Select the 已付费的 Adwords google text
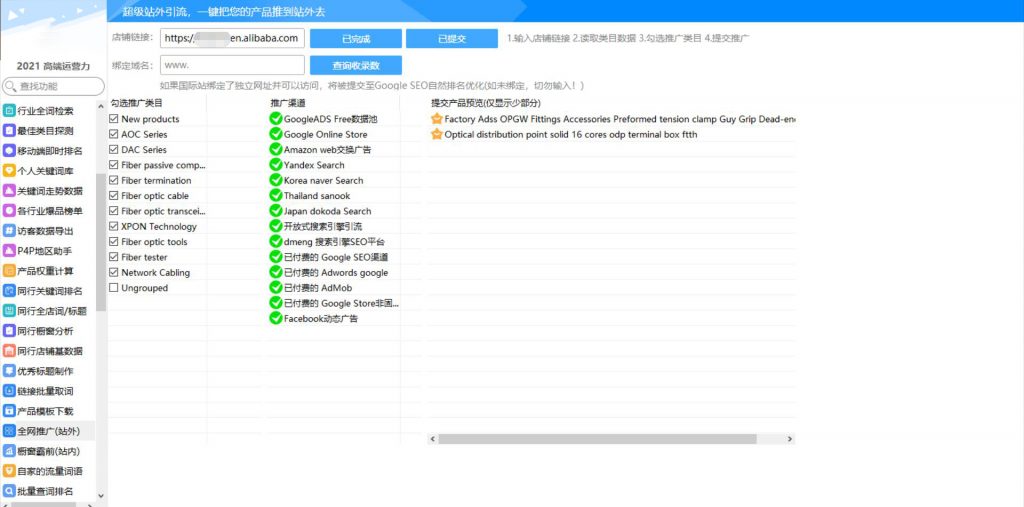The width and height of the screenshot is (1024, 507). click(336, 272)
